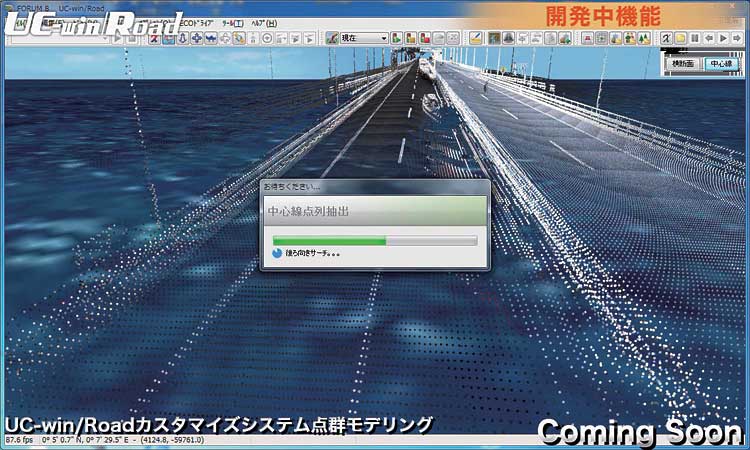
Task: Click the pencil edit icon in toolbar
Action: 475,38
